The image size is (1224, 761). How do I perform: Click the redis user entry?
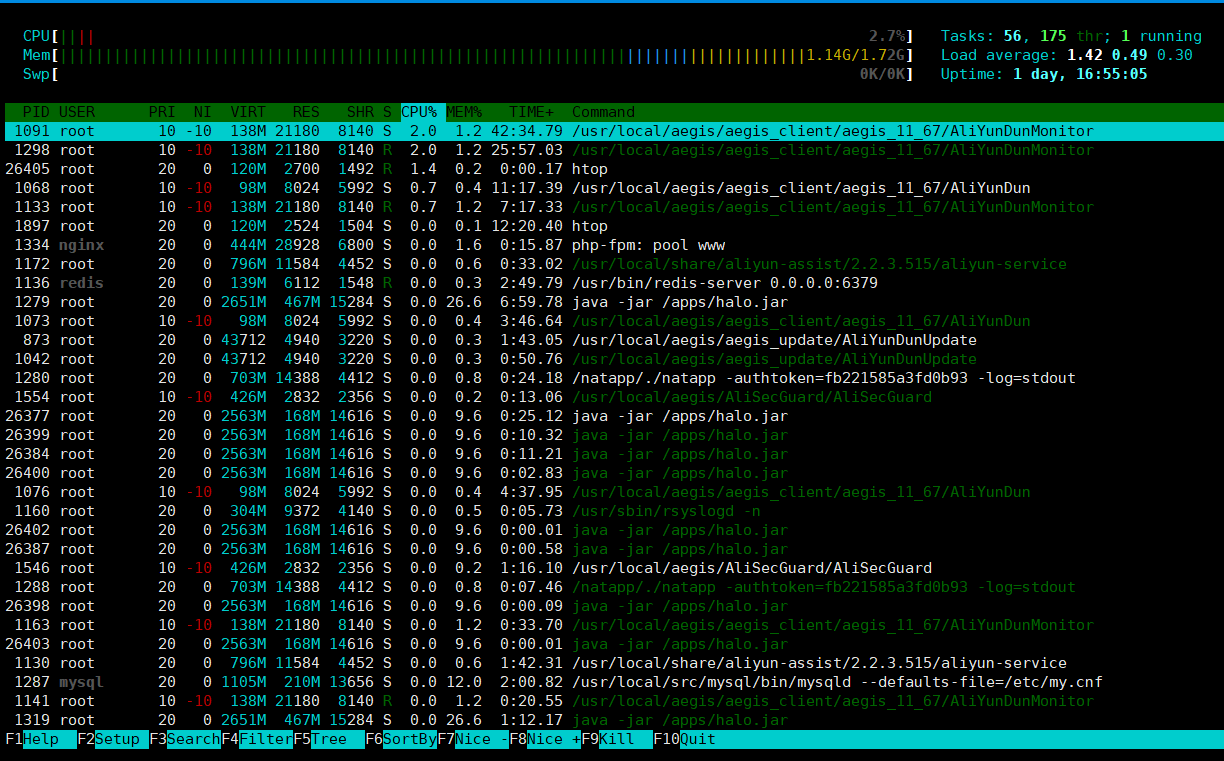(81, 283)
